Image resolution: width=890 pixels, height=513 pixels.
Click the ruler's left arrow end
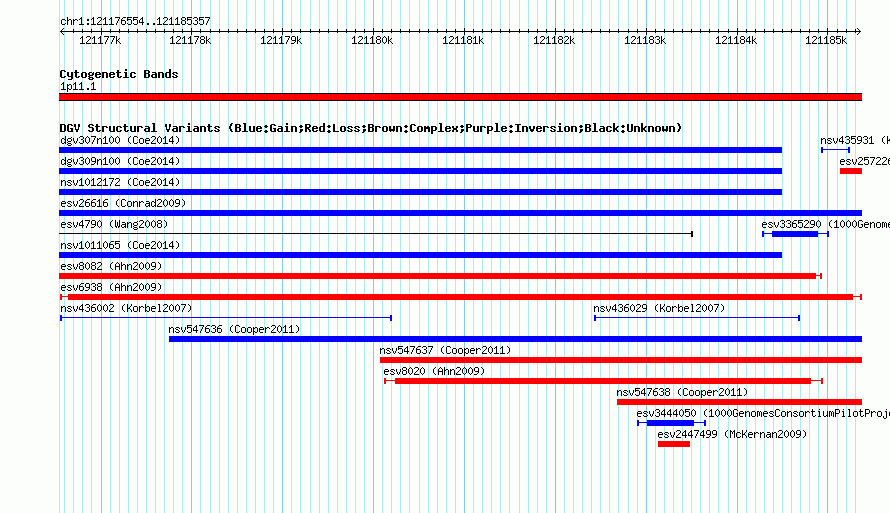coord(62,31)
